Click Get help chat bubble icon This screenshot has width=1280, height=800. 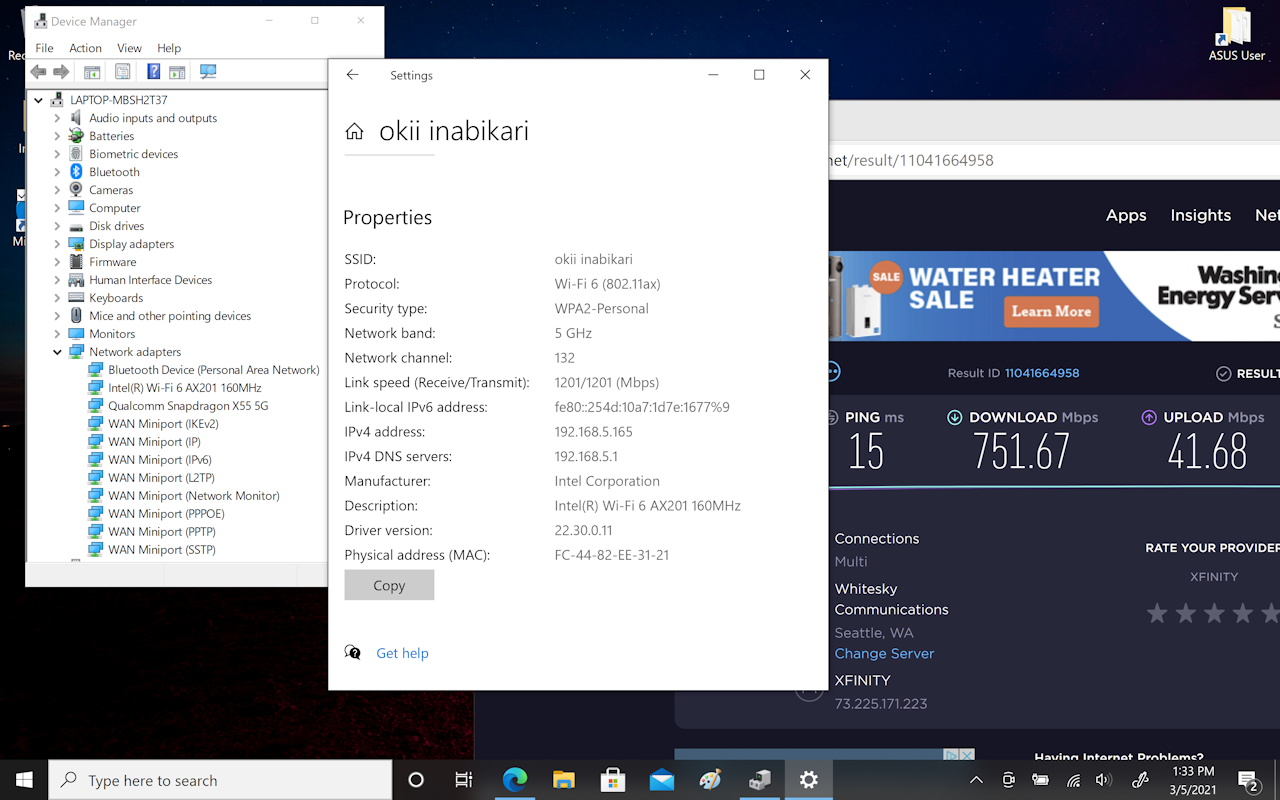pos(352,652)
